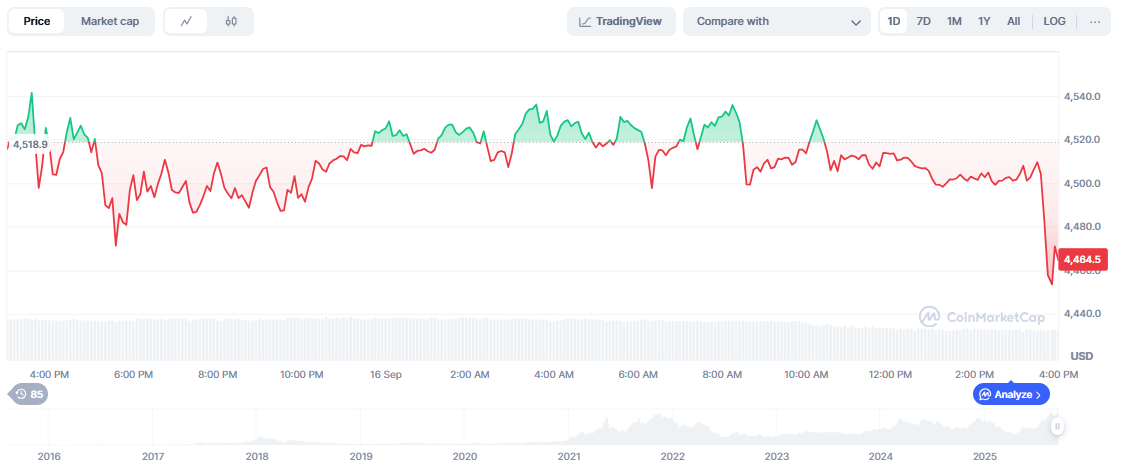The width and height of the screenshot is (1122, 468).
Task: Click the chevron arrow in Compare with
Action: [856, 22]
